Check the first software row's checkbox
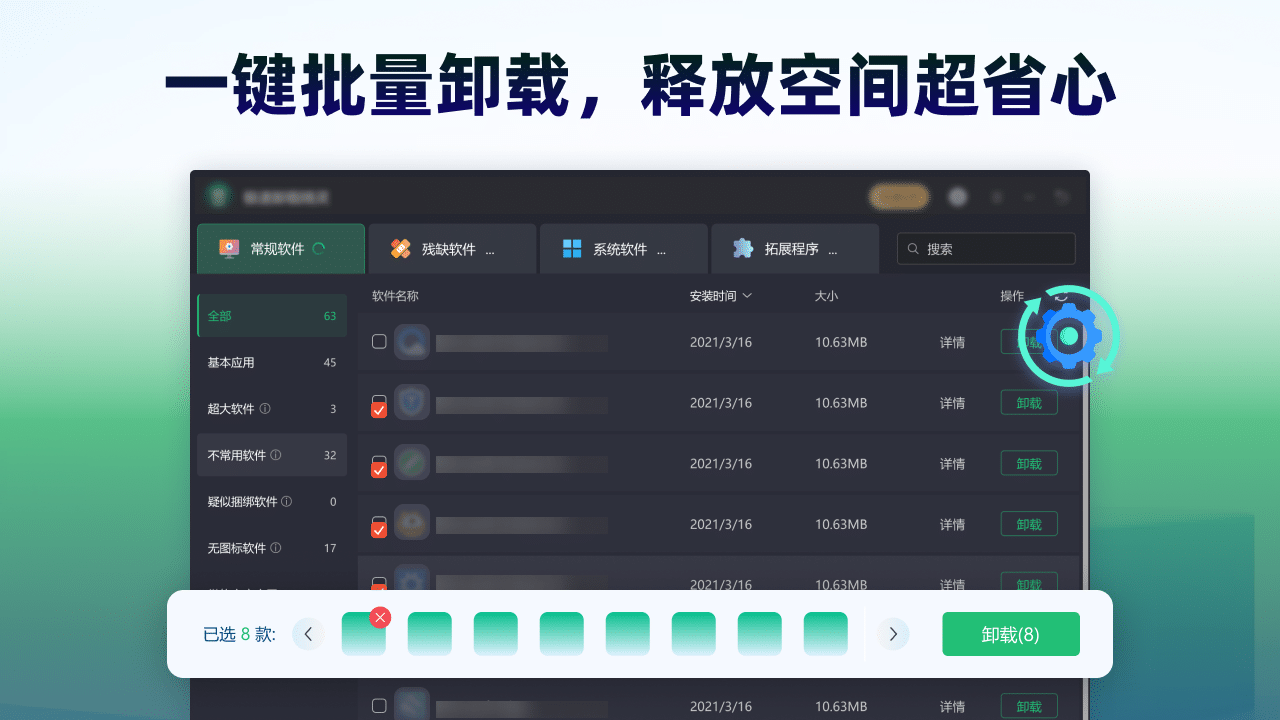Image resolution: width=1280 pixels, height=720 pixels. click(379, 342)
